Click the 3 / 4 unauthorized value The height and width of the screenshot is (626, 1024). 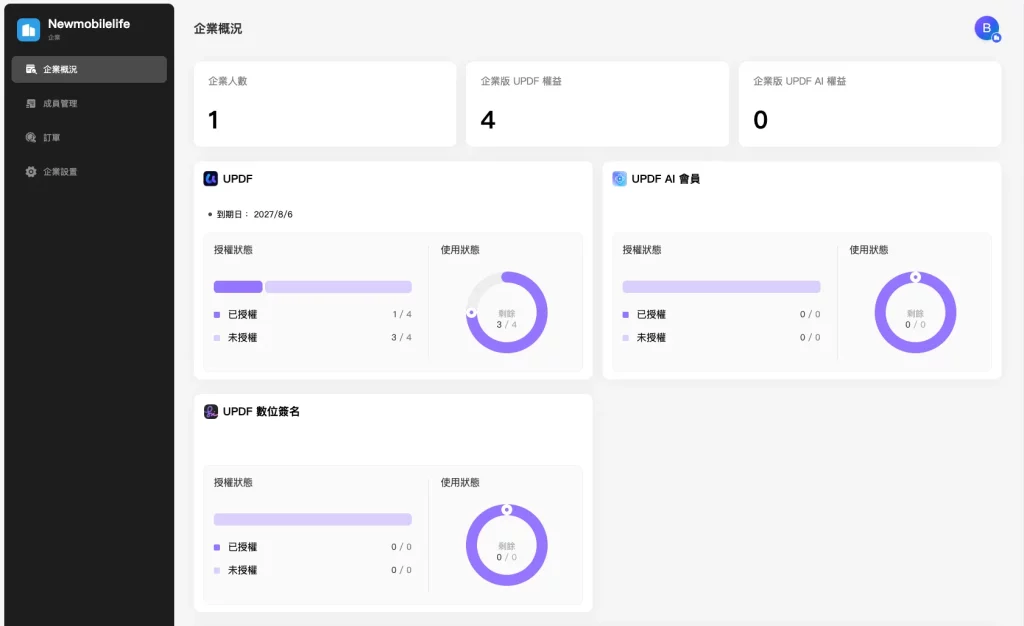[x=402, y=337]
